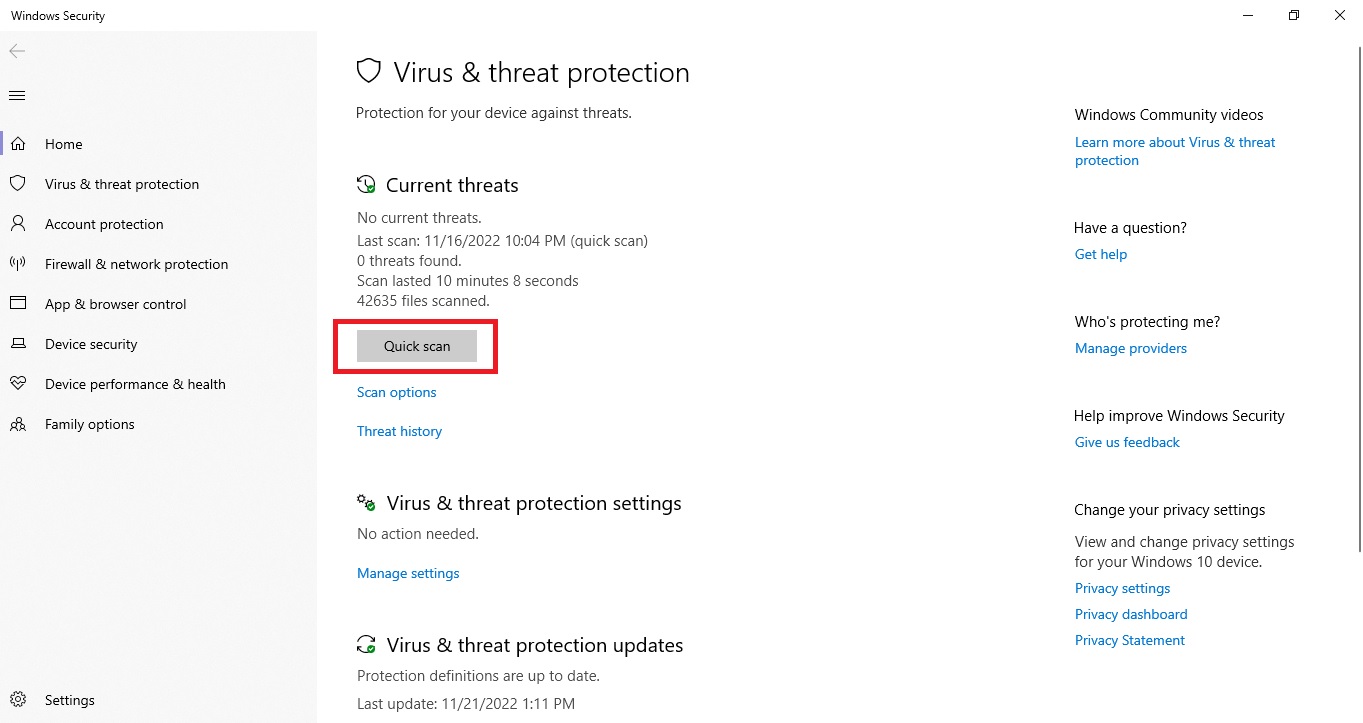Click Manage providers link
The image size is (1363, 723).
tap(1130, 348)
